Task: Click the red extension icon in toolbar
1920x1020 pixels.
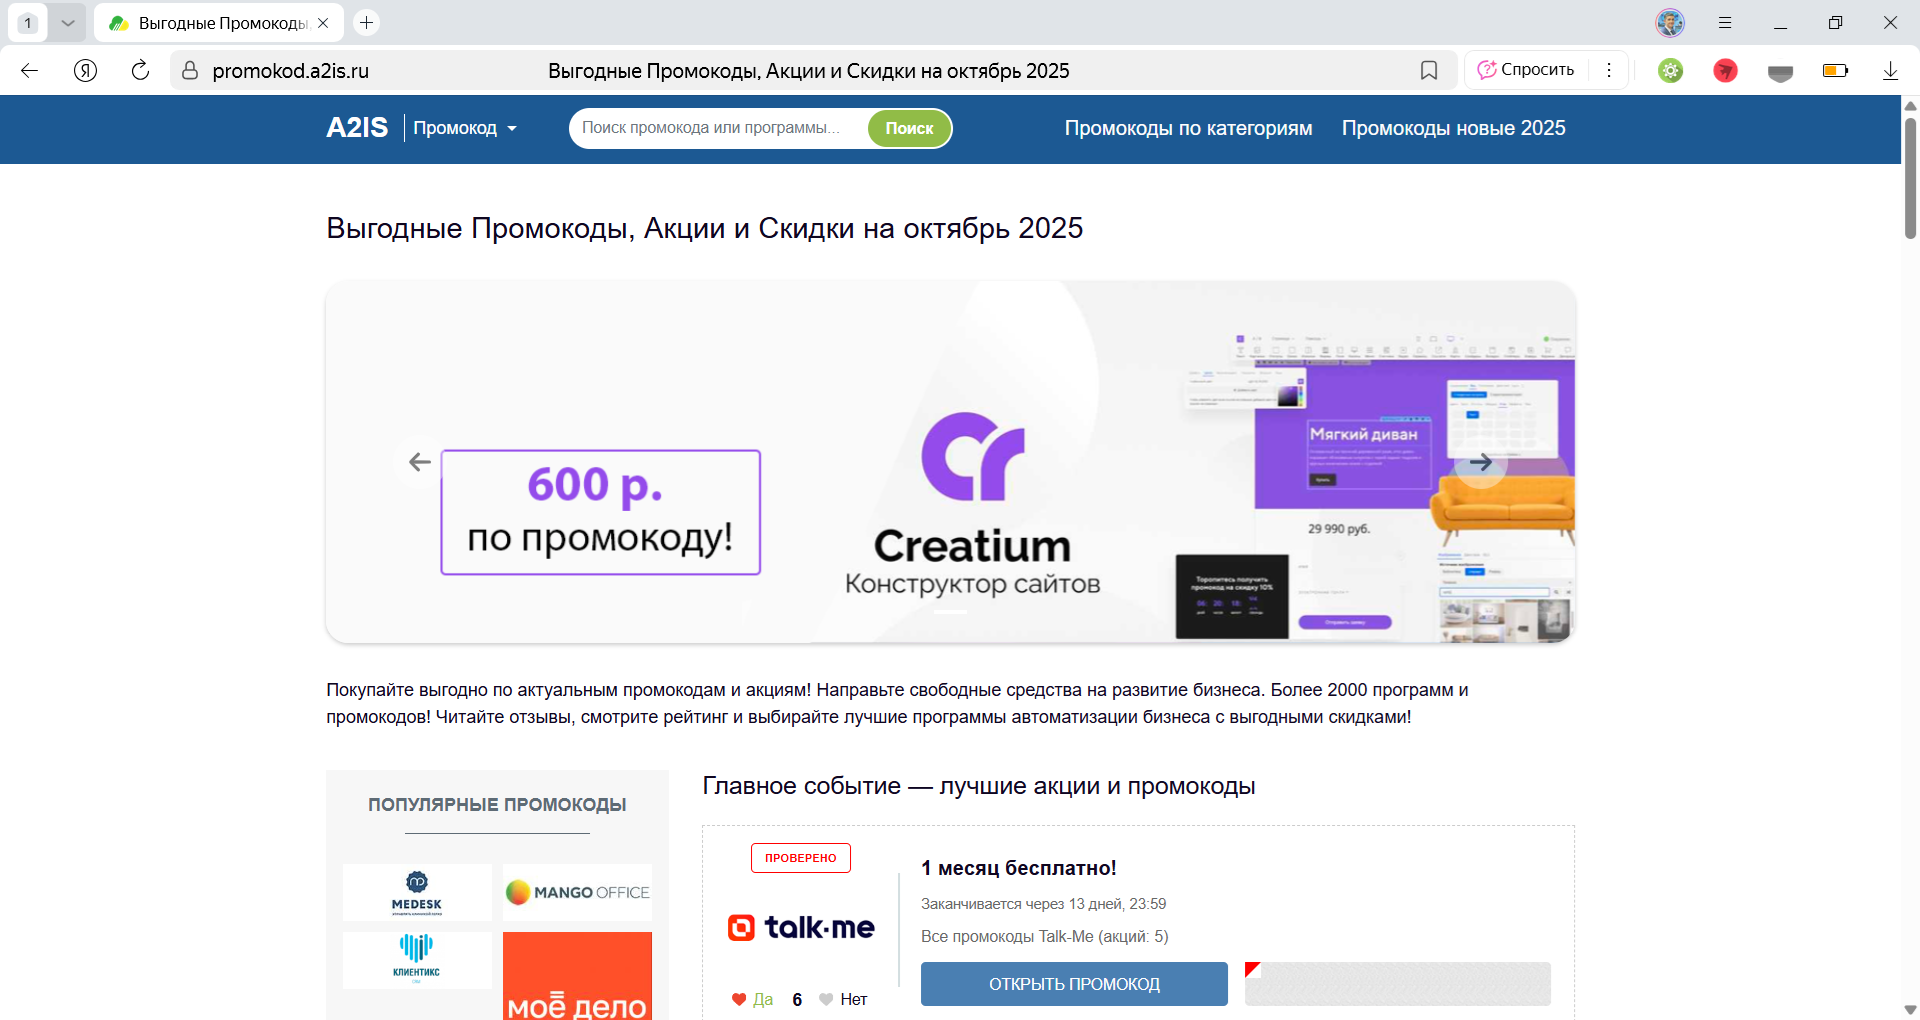Action: [1725, 70]
